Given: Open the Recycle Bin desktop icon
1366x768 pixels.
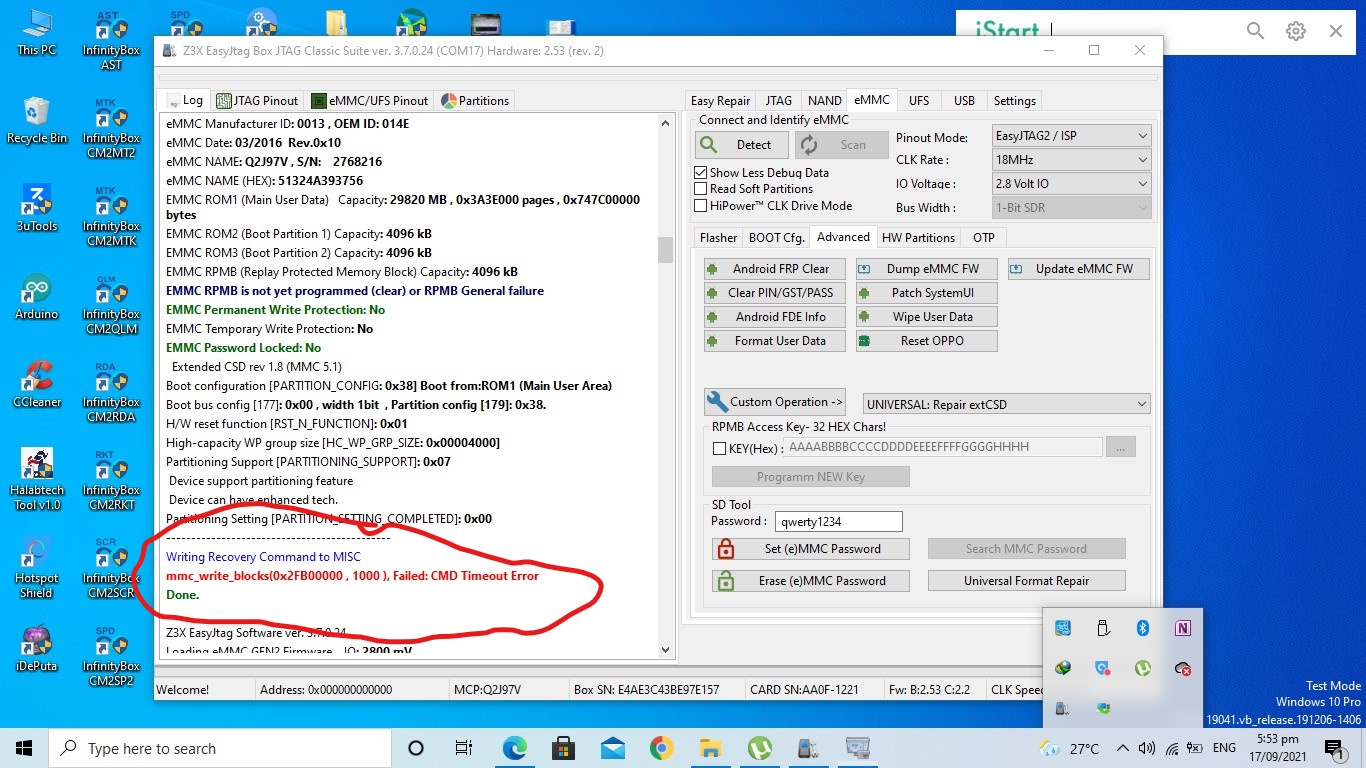Looking at the screenshot, I should point(37,120).
